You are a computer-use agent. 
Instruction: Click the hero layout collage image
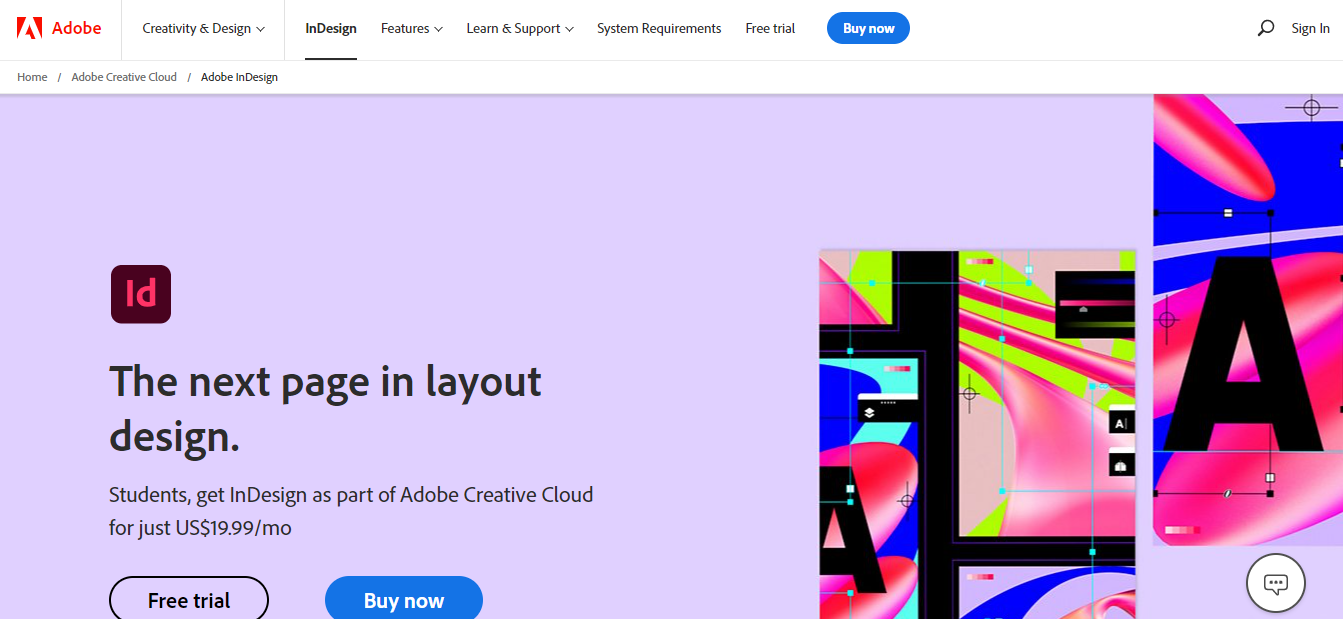977,434
